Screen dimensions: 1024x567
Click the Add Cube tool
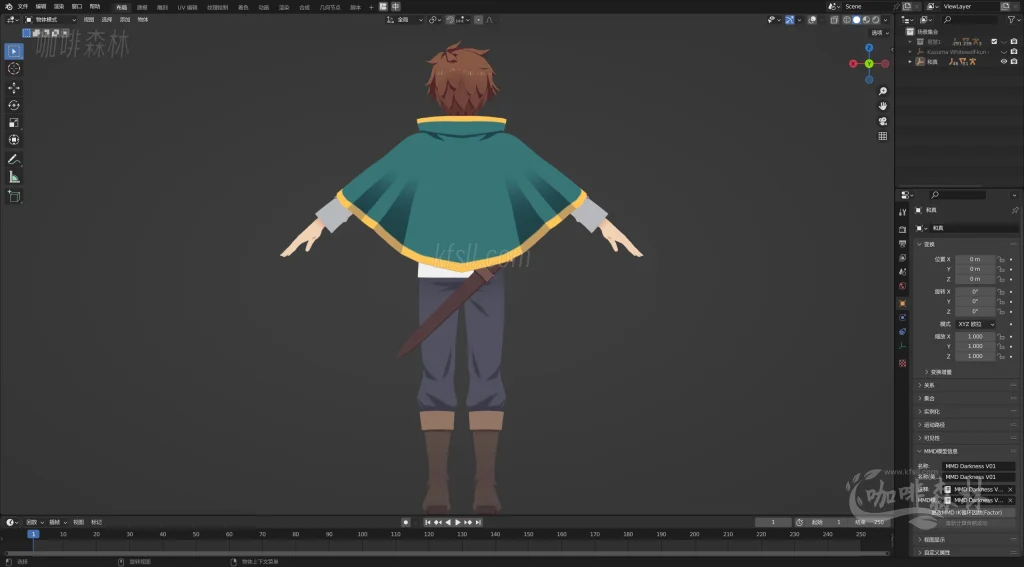pyautogui.click(x=14, y=196)
